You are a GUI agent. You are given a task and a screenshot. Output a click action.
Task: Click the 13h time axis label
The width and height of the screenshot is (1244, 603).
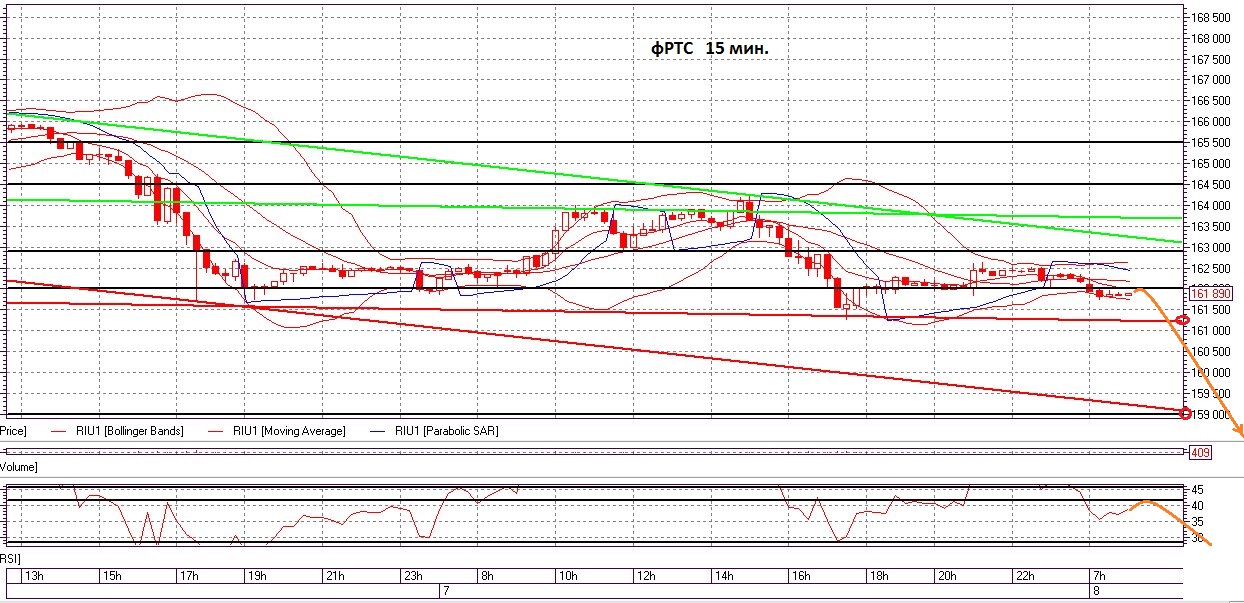35,576
